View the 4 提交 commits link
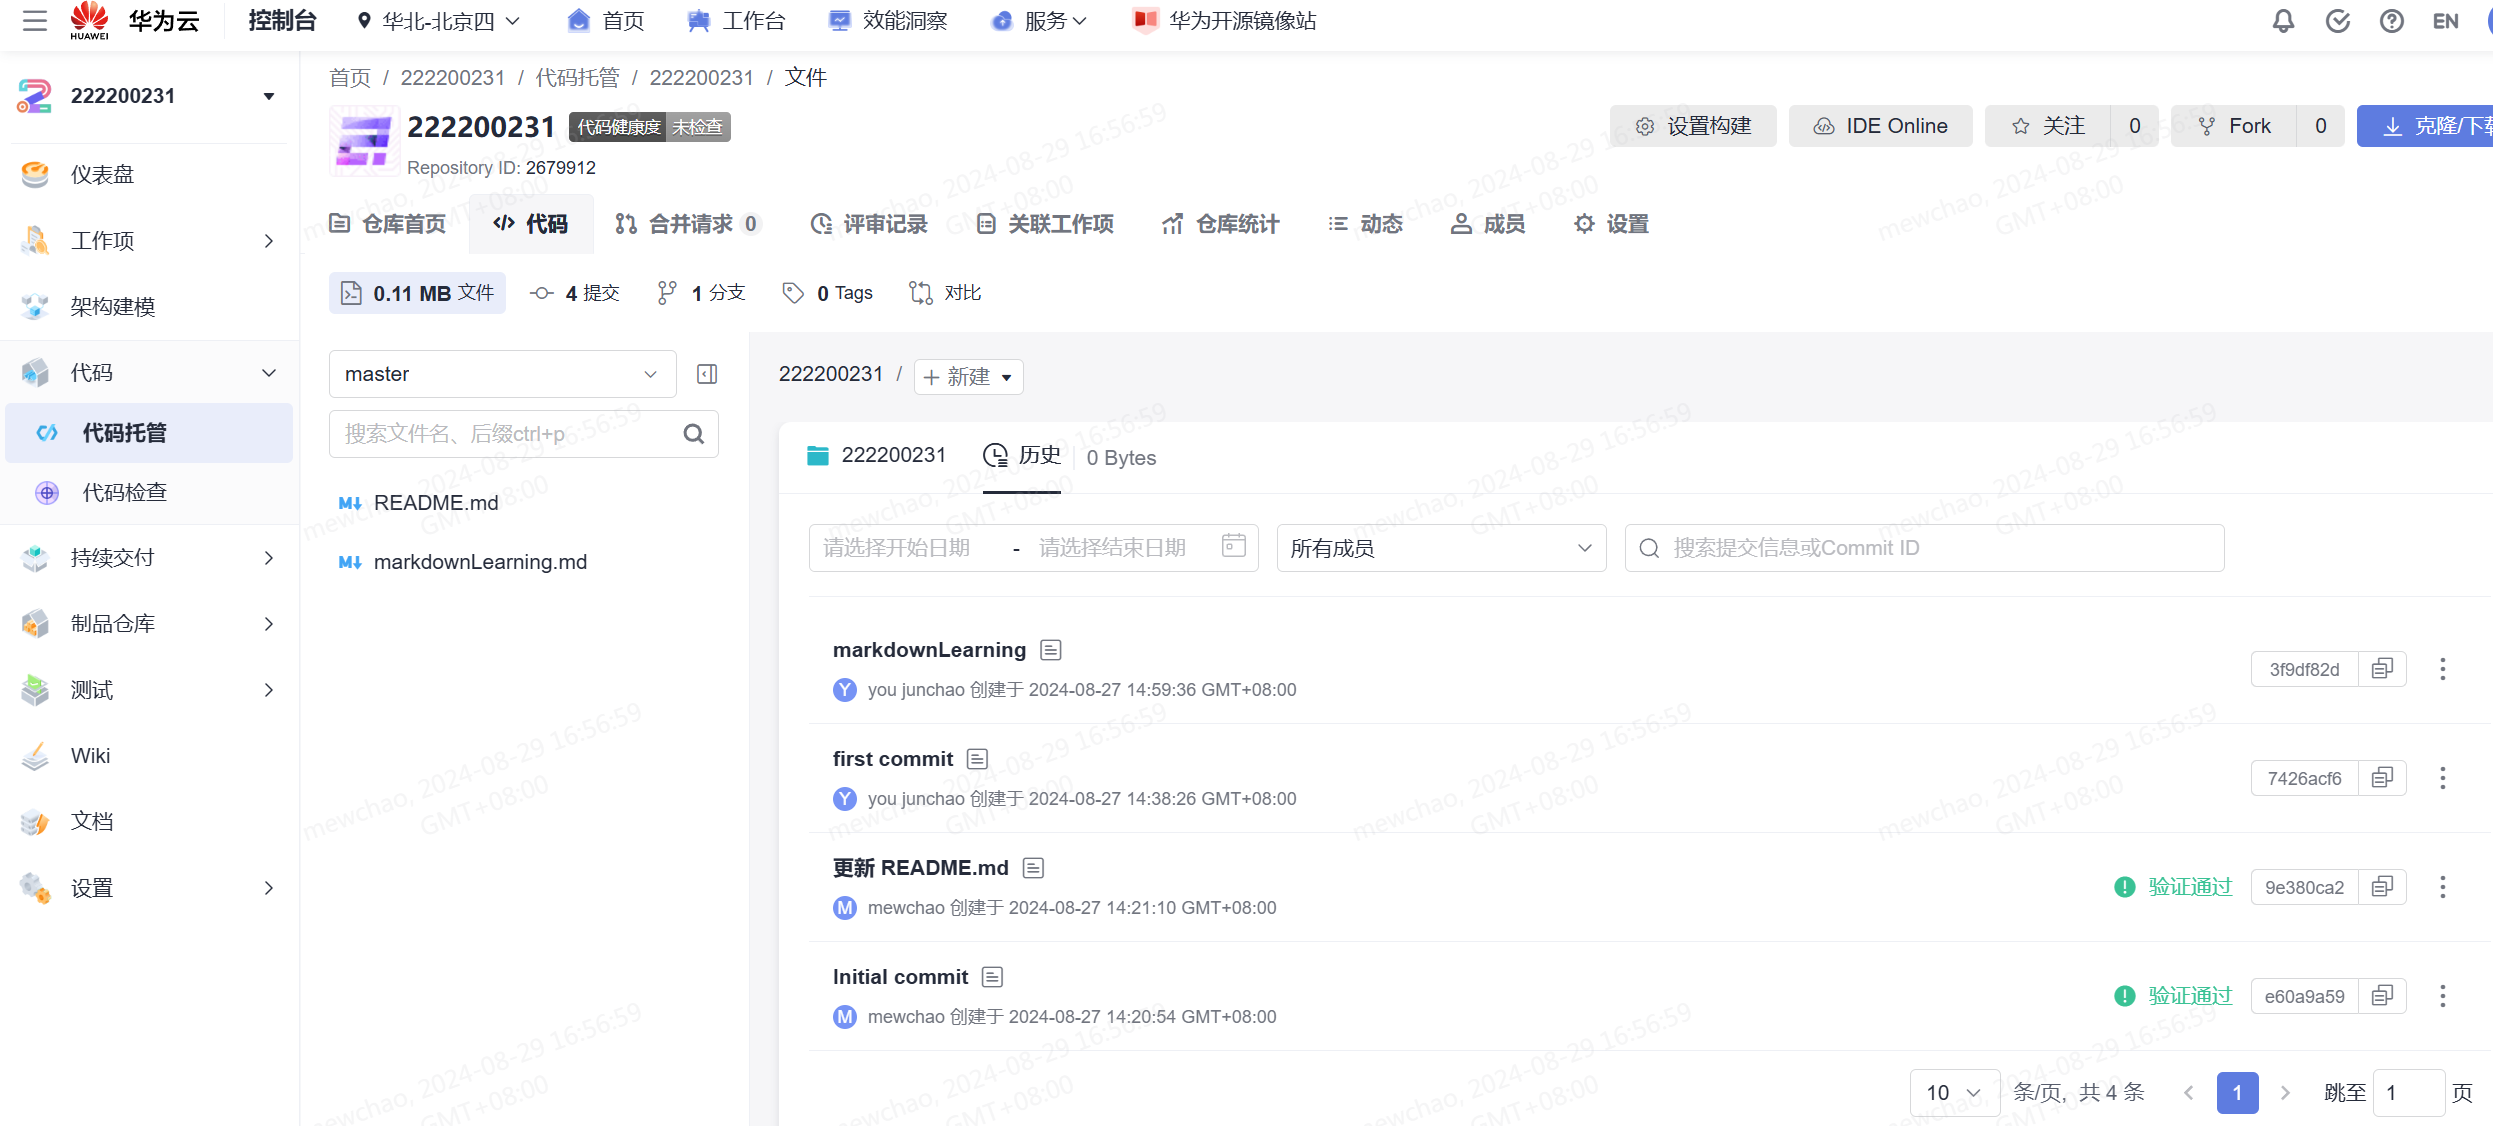This screenshot has width=2493, height=1126. point(574,293)
